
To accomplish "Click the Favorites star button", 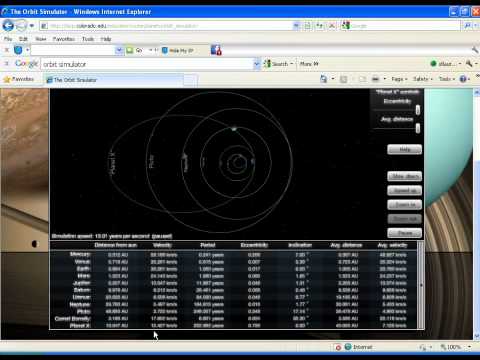I will [19, 79].
